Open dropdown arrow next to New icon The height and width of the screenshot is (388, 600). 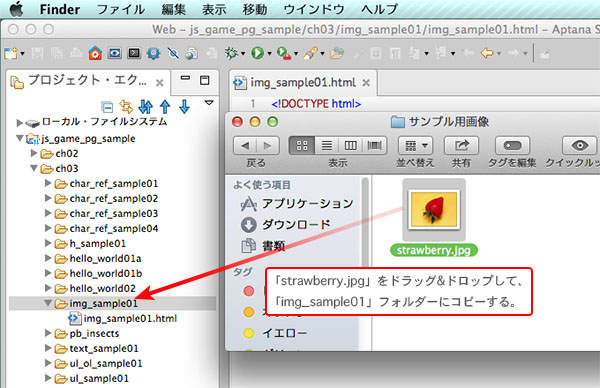(x=22, y=54)
